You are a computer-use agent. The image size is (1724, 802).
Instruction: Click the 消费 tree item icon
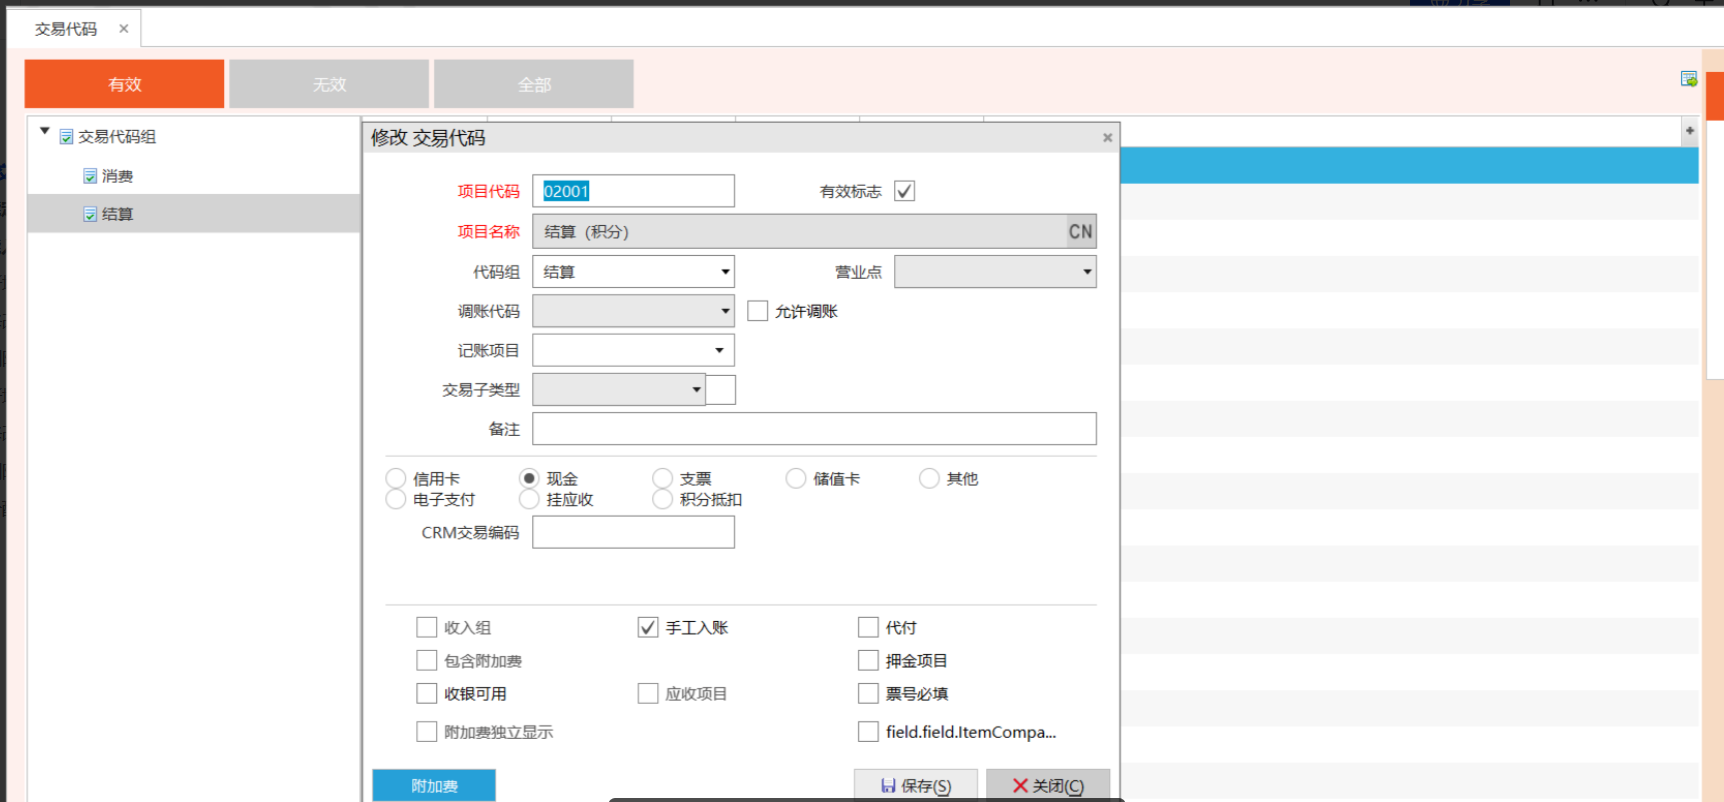(90, 176)
